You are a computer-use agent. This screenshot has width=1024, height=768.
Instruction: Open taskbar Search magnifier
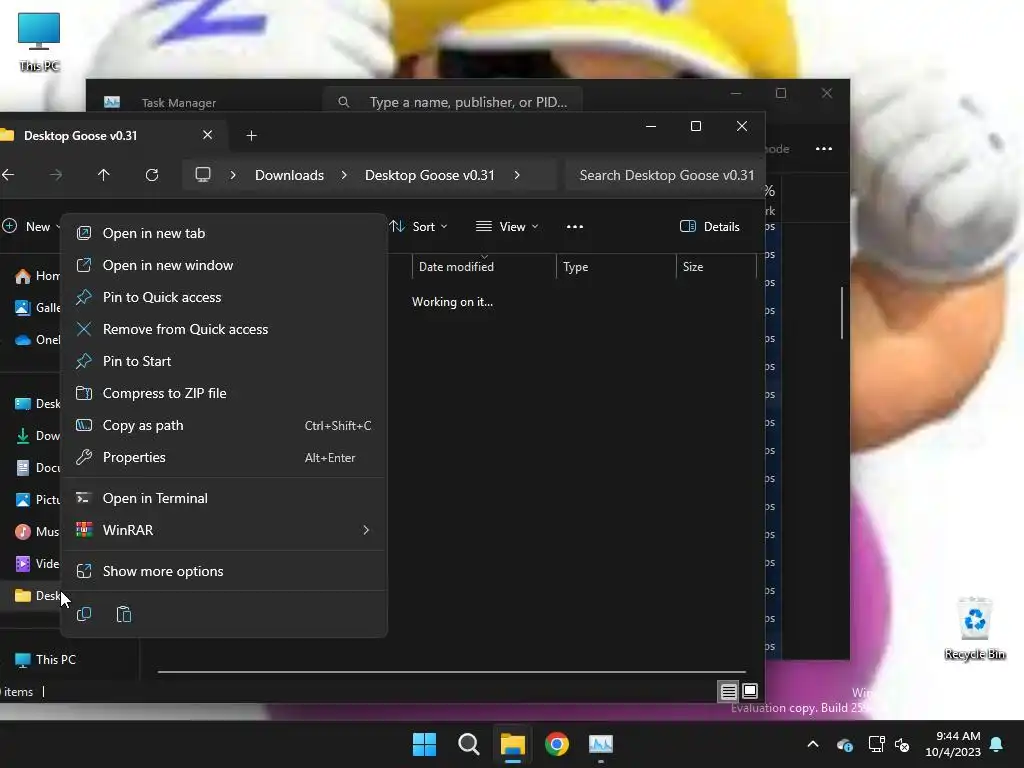click(x=468, y=744)
